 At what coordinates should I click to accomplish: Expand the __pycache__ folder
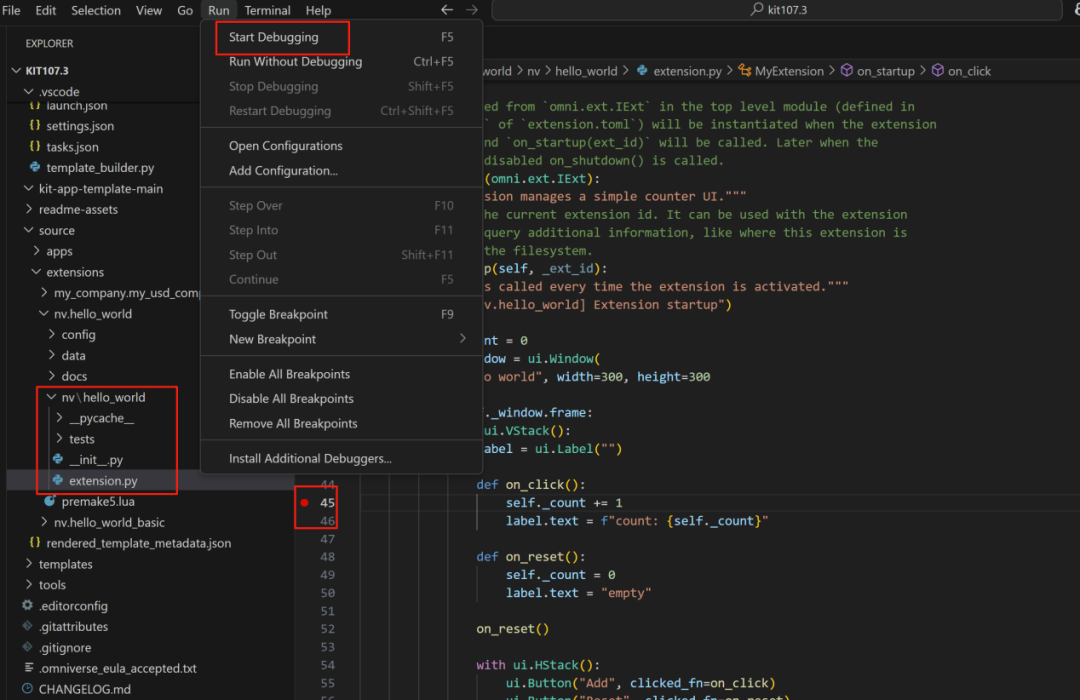click(100, 418)
